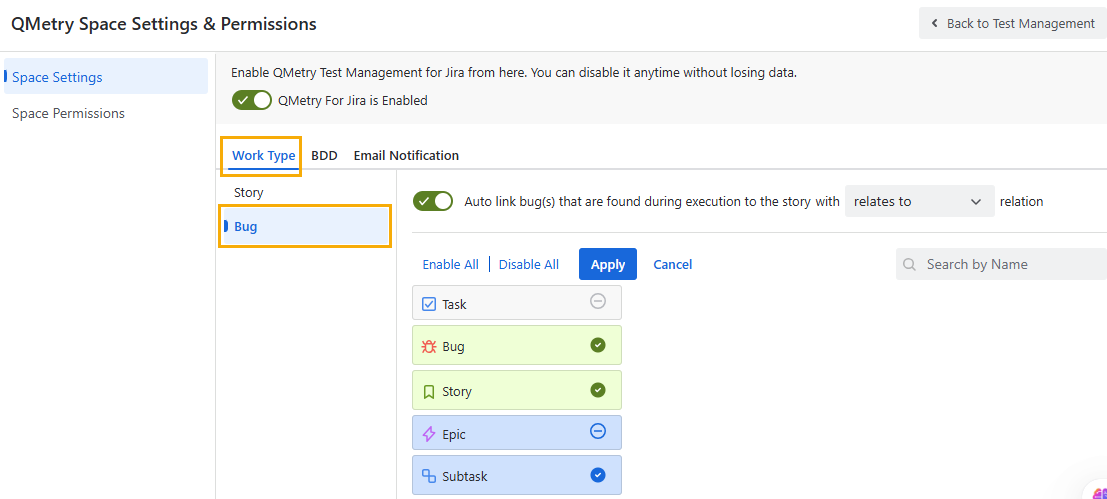1107x499 pixels.
Task: Click the Cancel link
Action: [672, 264]
